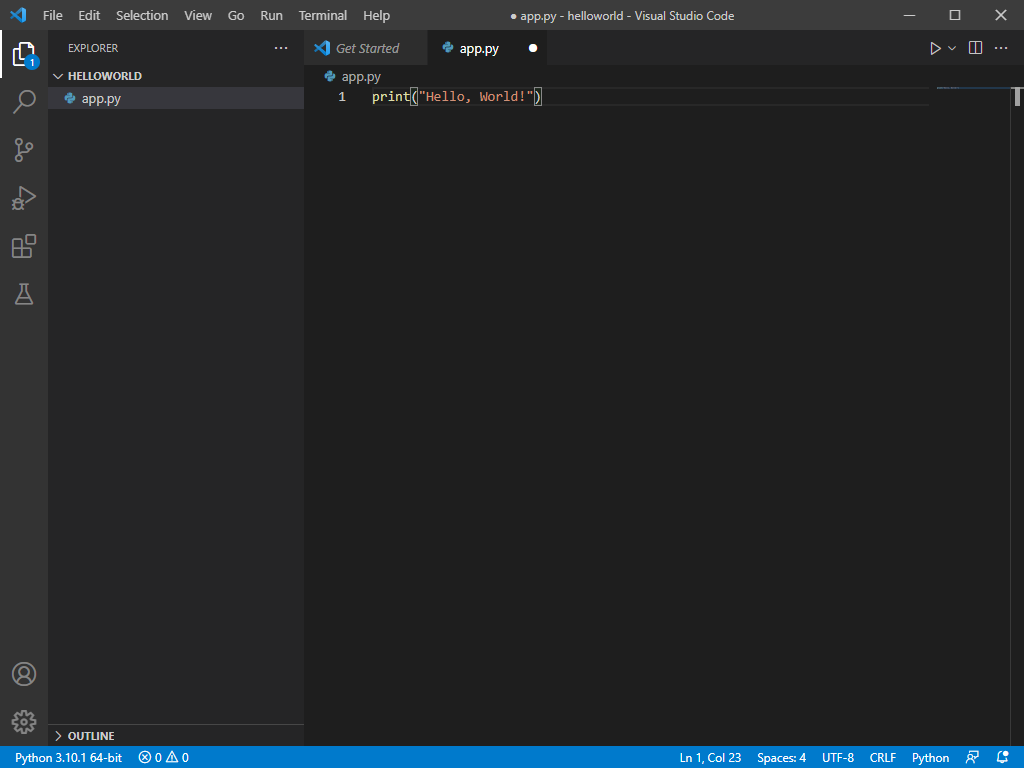Open the Run menu
Screen dimensions: 1024x768
tap(272, 15)
